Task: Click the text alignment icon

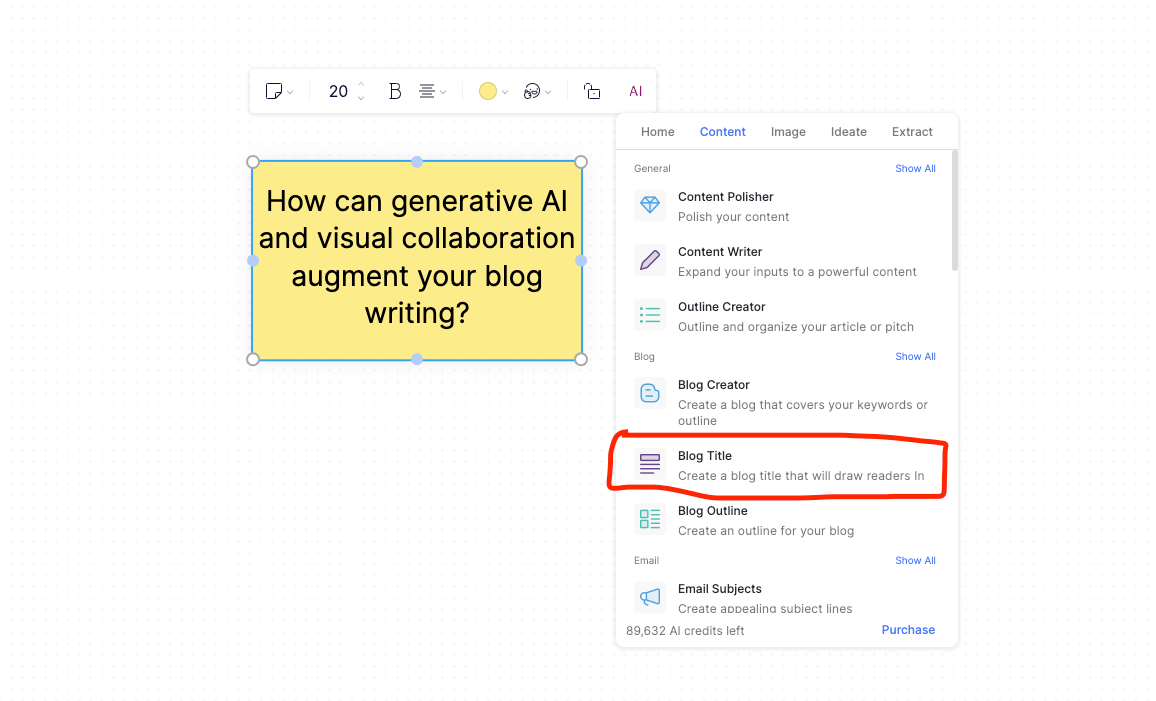Action: (426, 91)
